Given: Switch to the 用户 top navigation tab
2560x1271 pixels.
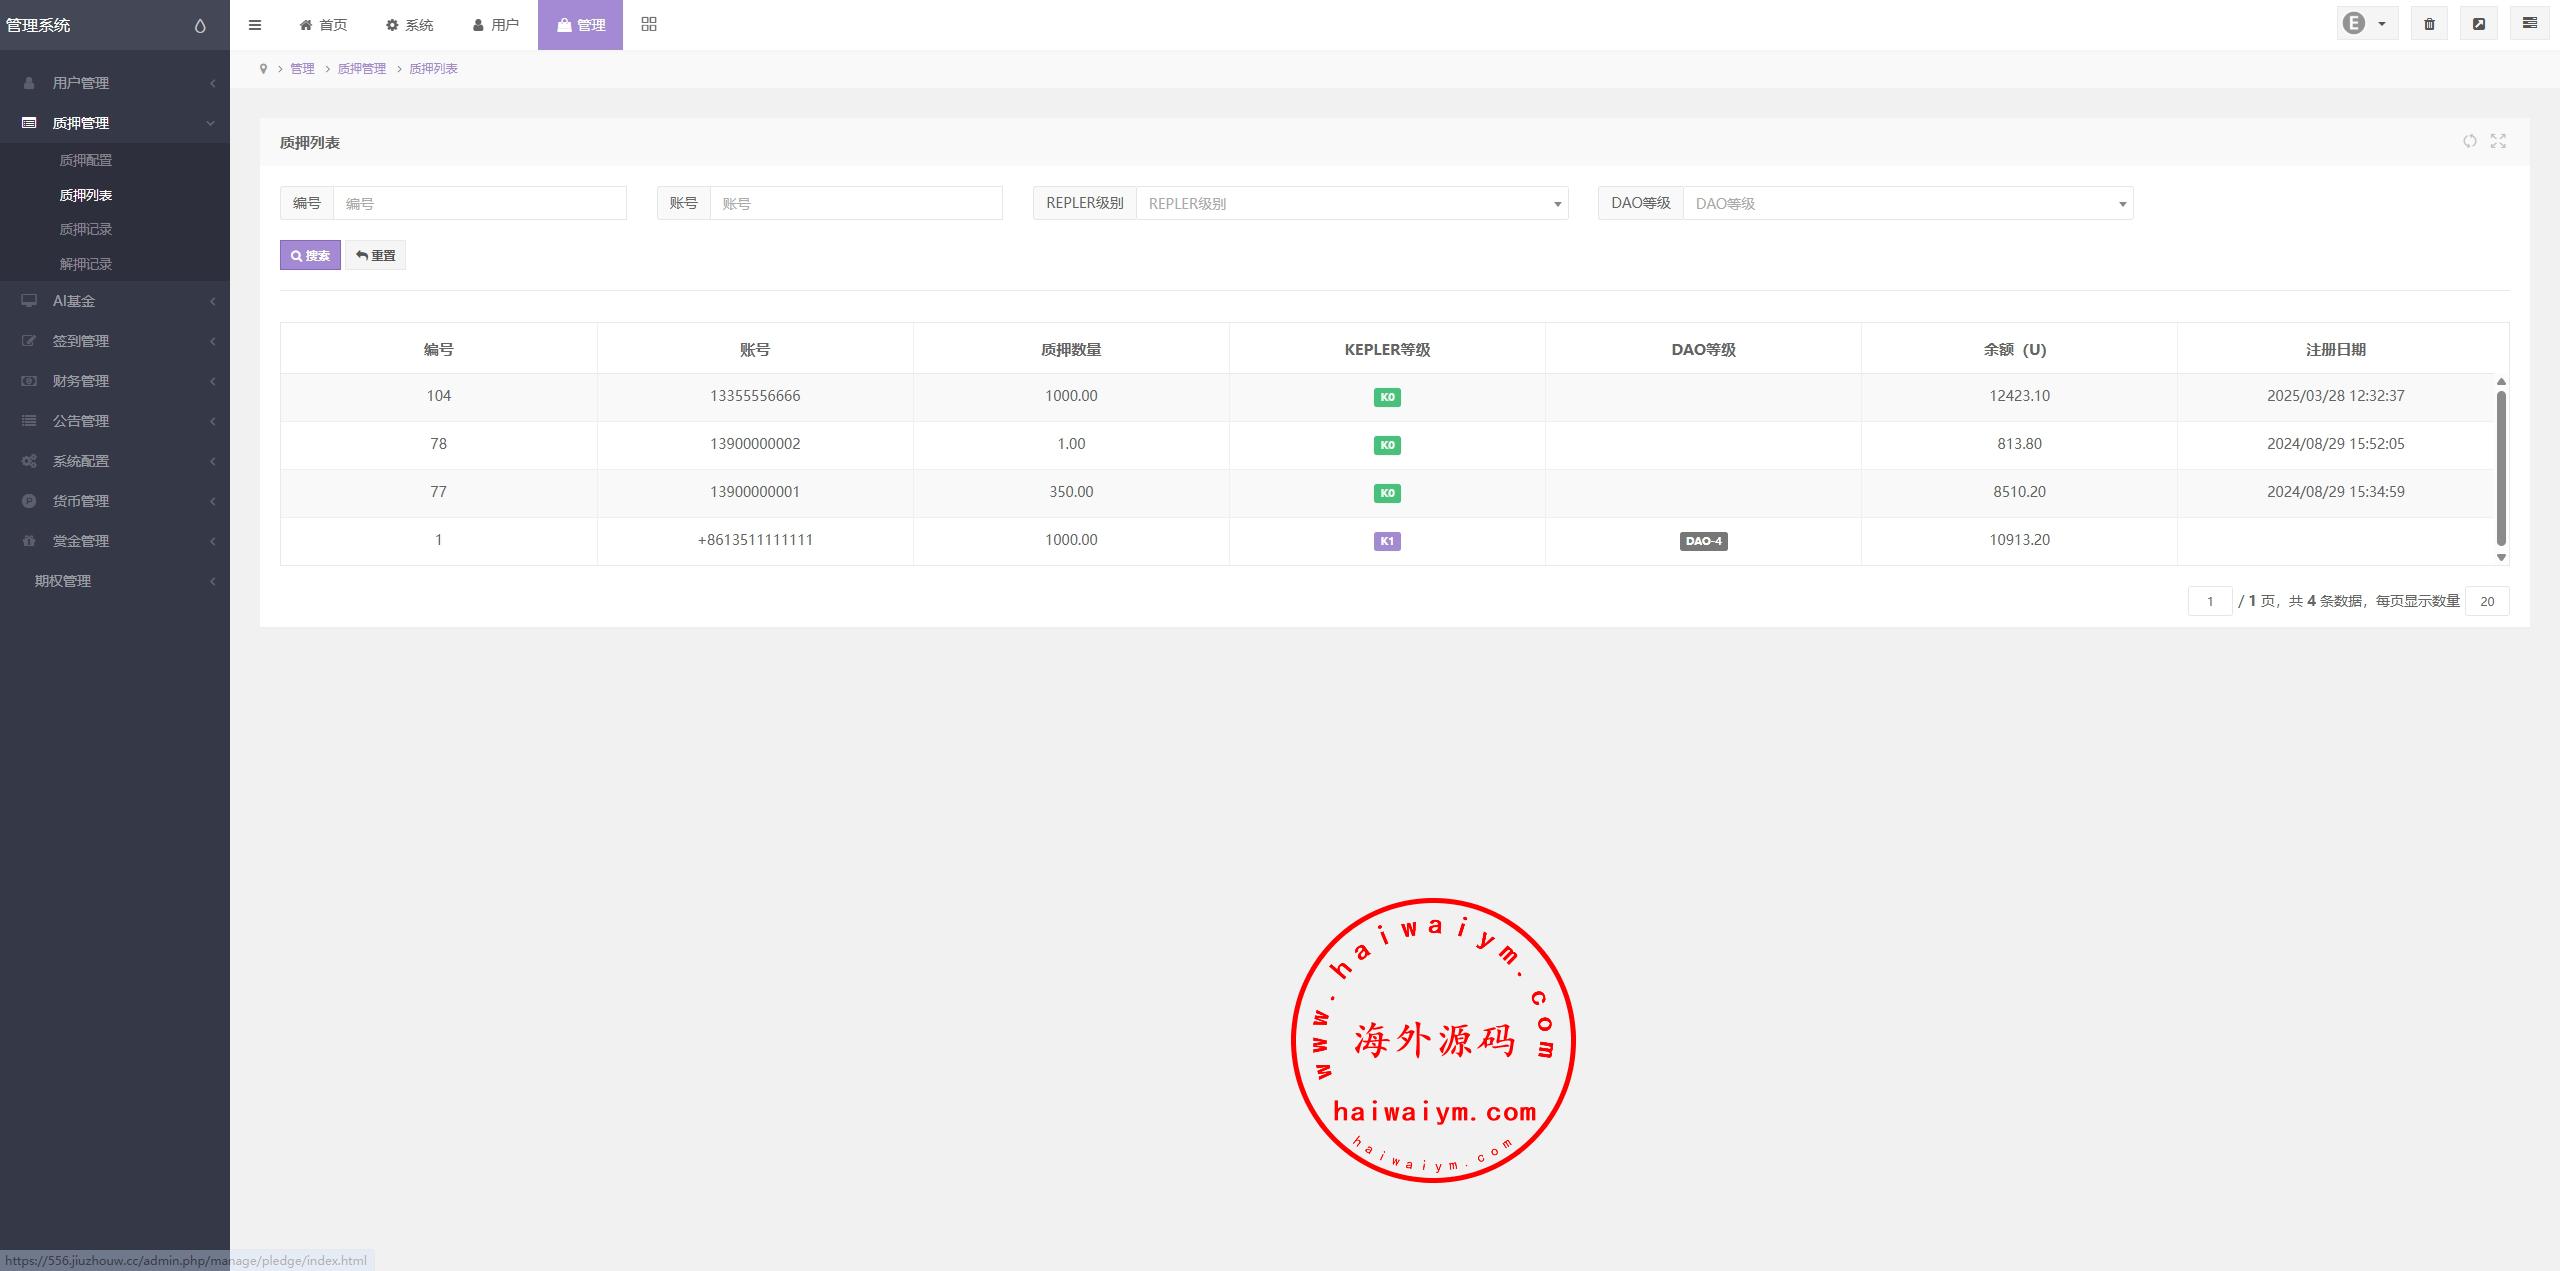Looking at the screenshot, I should (496, 25).
